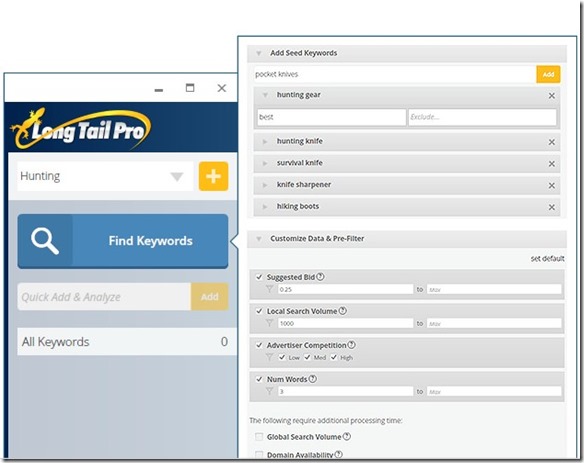This screenshot has width=584, height=463.
Task: Click the yellow plus new project icon
Action: tap(213, 176)
